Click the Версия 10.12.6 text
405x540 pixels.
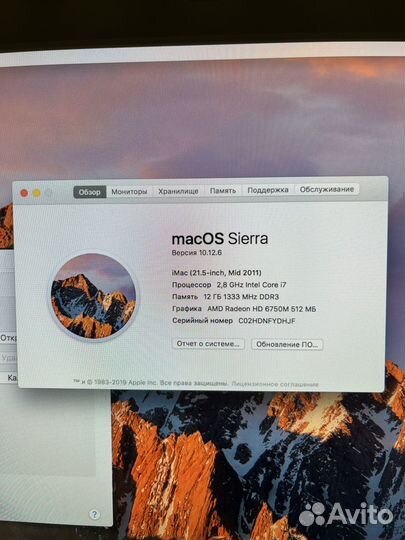197,253
